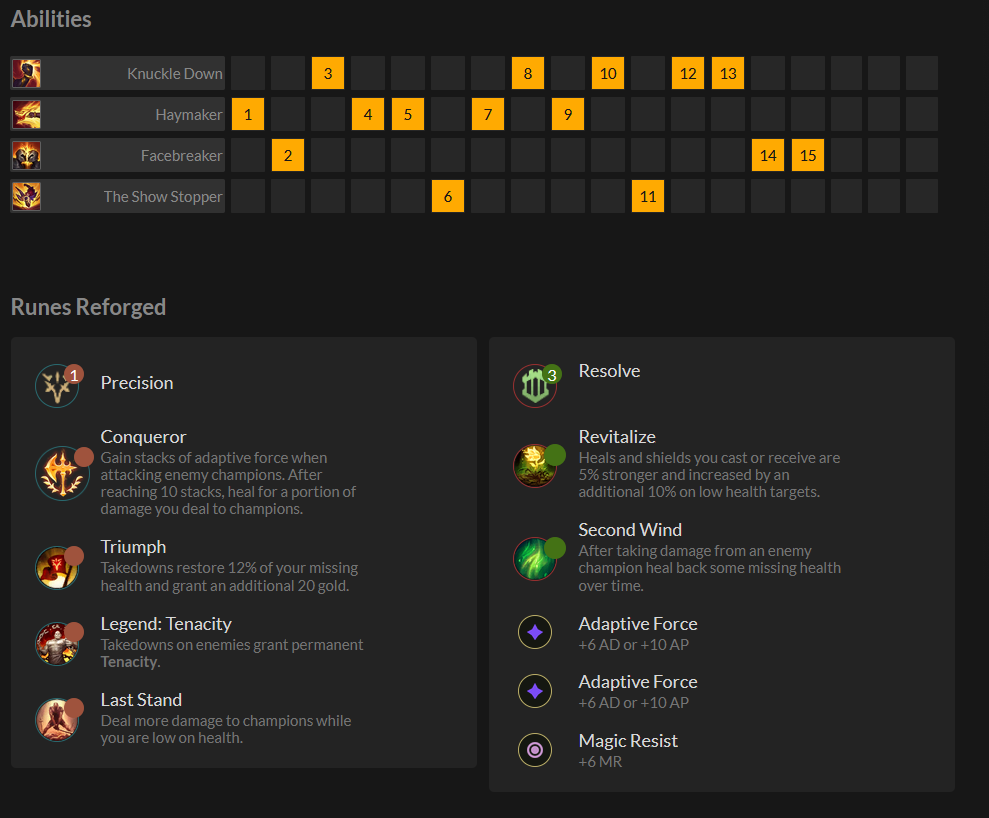Click Knuckle Down level 13 cell
Screen dimensions: 989x818
tap(728, 74)
